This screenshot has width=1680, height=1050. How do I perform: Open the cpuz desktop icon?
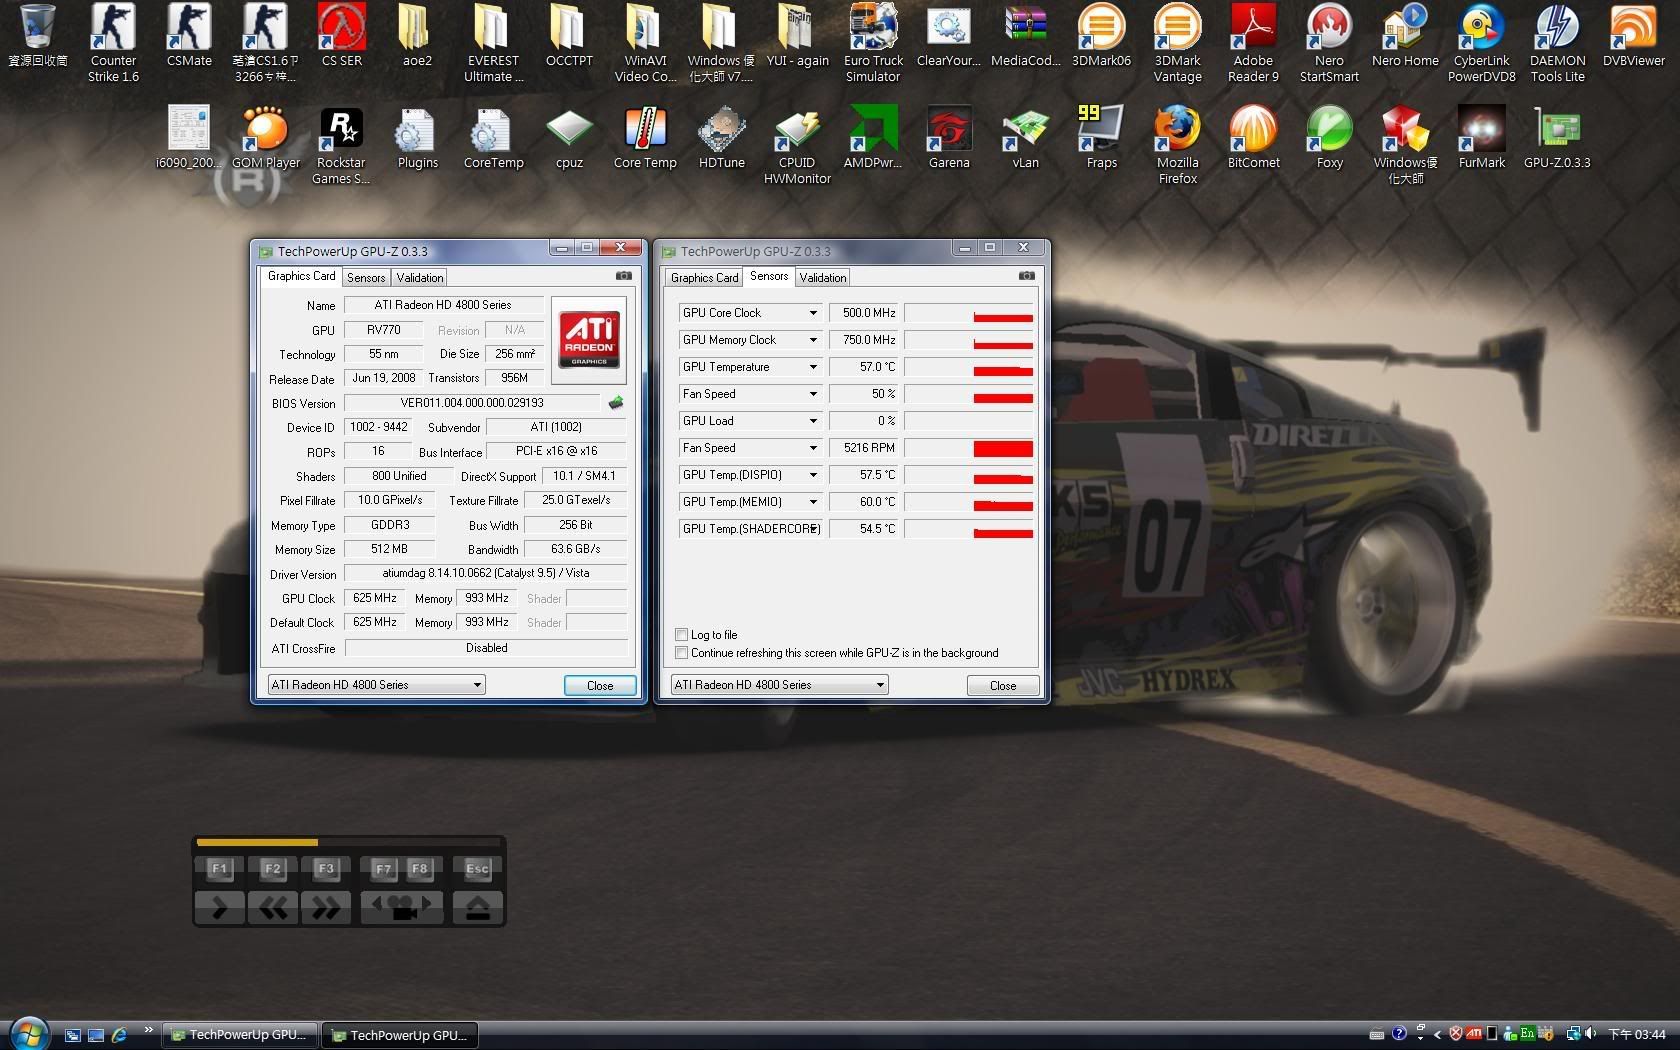point(569,138)
